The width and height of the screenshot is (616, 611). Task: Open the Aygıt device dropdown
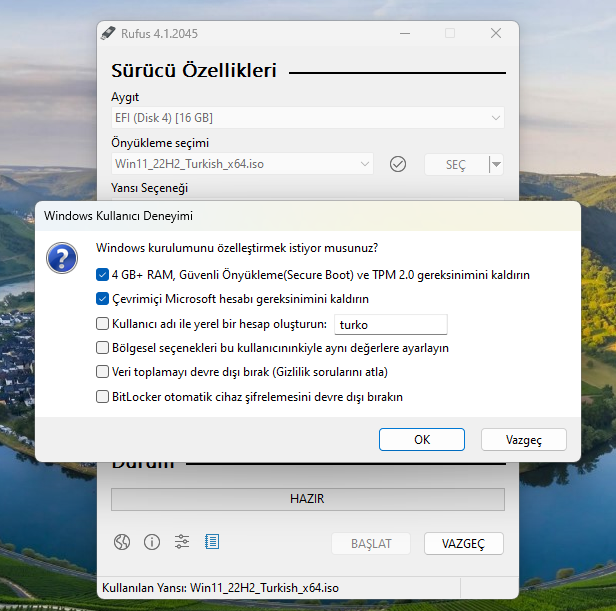click(x=308, y=118)
